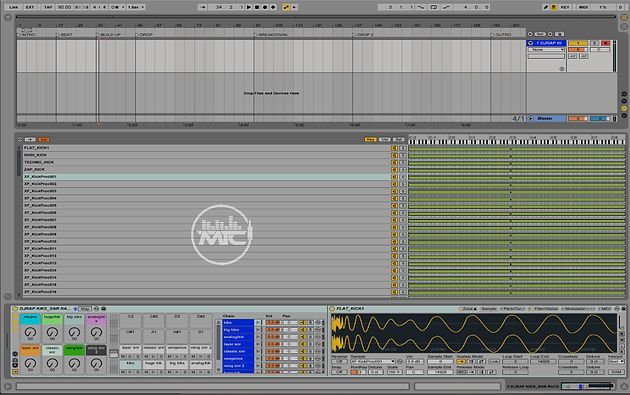Click the 4 / 4 time signature field

click(100, 7)
